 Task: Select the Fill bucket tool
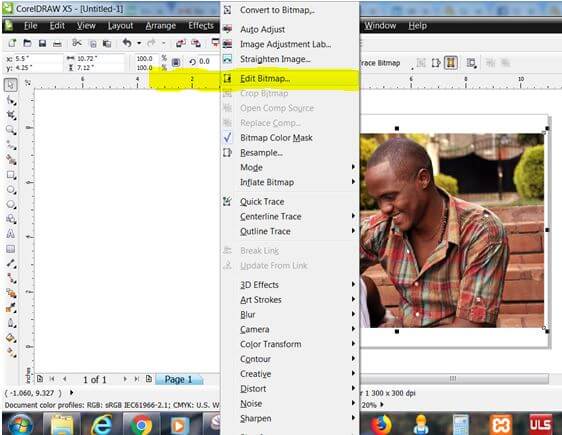(x=11, y=338)
